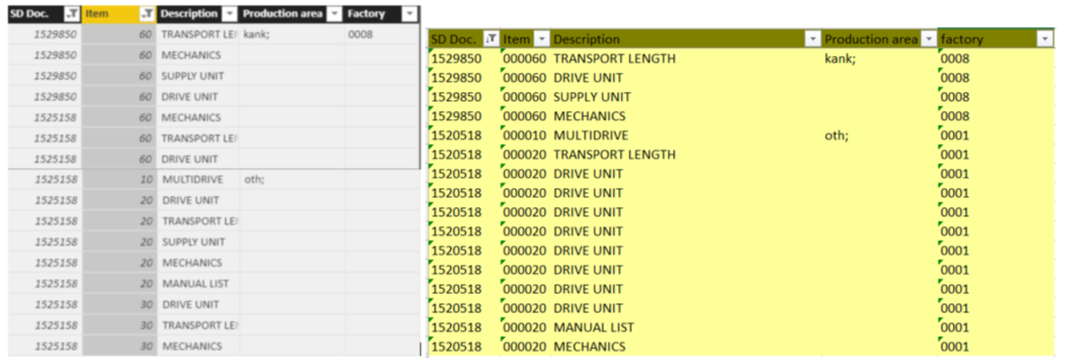Select item 20 DRIVE UNIT cell in left table
Screen dimensions: 1072x363
pyautogui.click(x=198, y=201)
